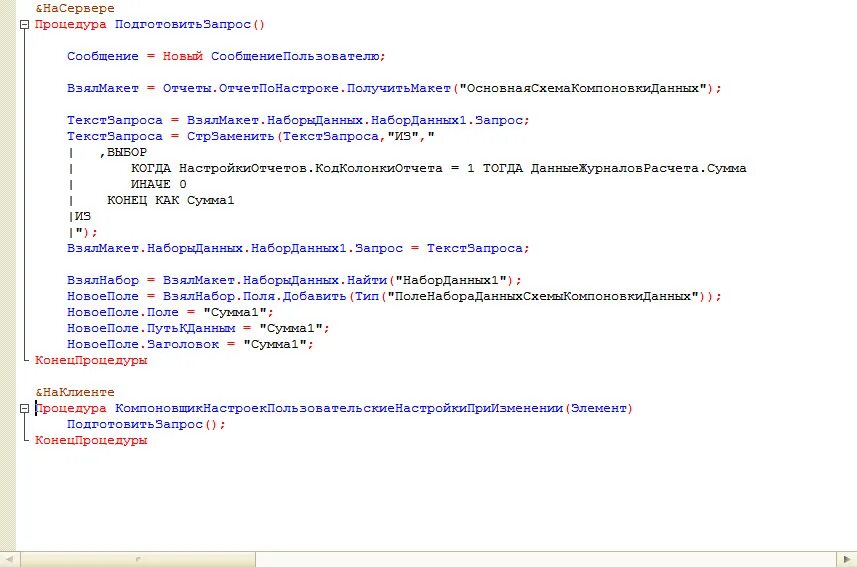Click the ВЫБОР keyword in the query text
857x567 pixels.
click(127, 152)
